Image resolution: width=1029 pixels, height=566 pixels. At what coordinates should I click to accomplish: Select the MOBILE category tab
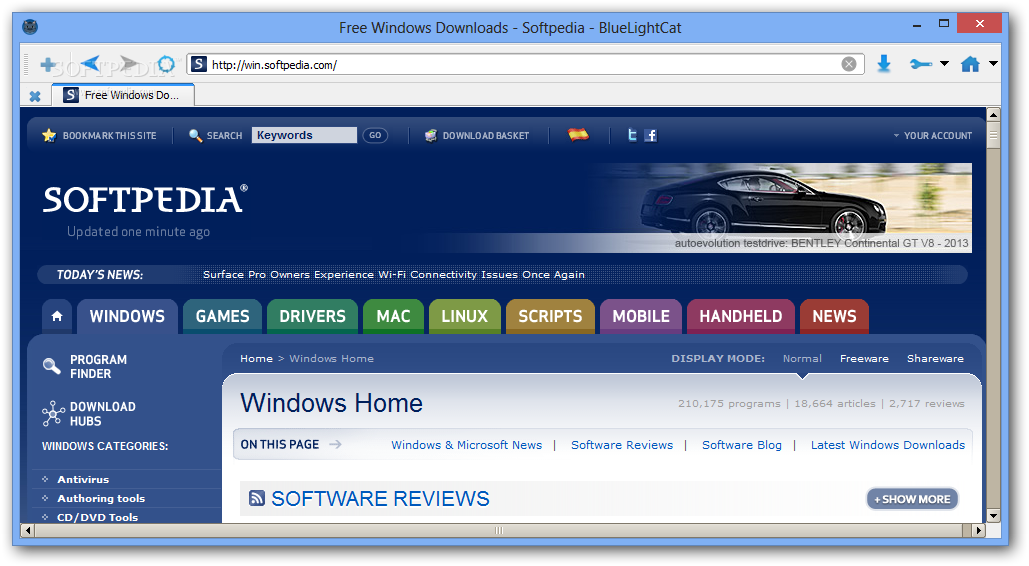pos(641,316)
